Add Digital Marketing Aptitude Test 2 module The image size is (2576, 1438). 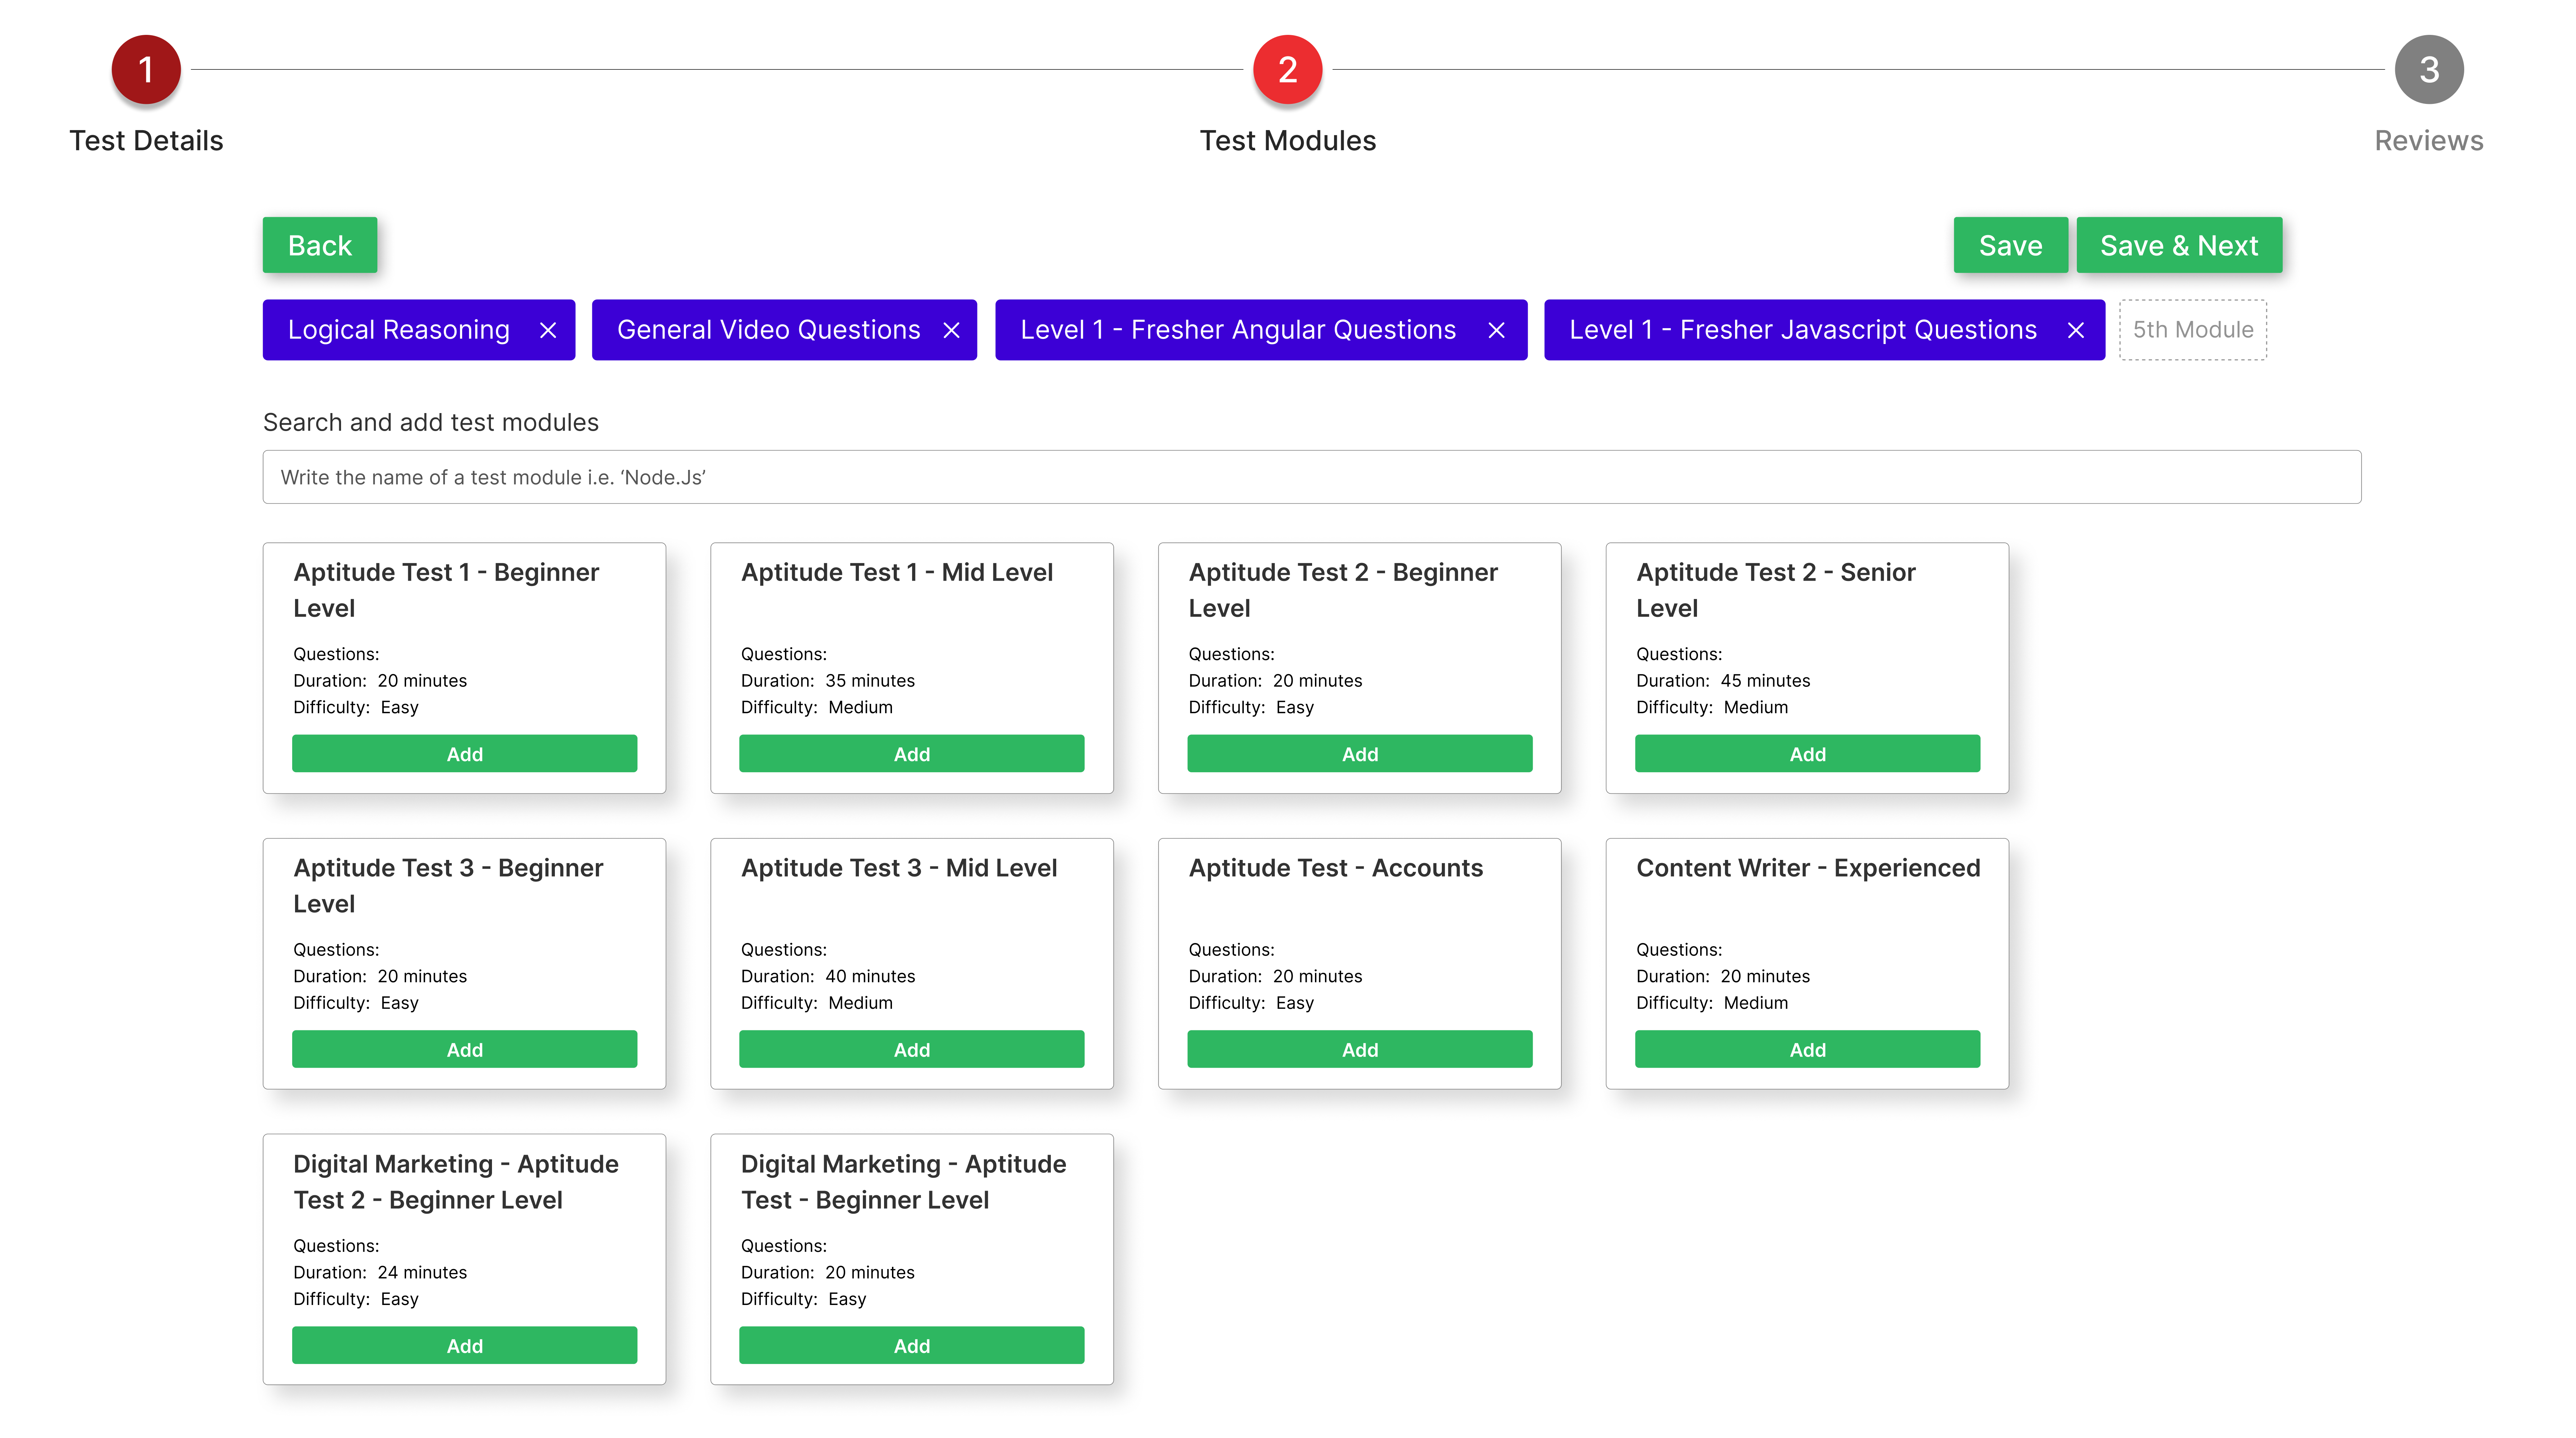[x=464, y=1345]
